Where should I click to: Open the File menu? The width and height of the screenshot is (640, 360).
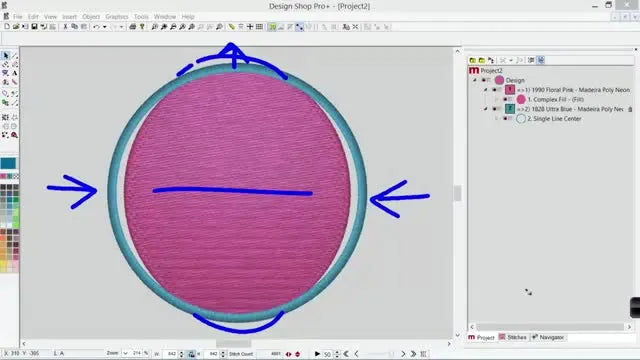[x=18, y=17]
